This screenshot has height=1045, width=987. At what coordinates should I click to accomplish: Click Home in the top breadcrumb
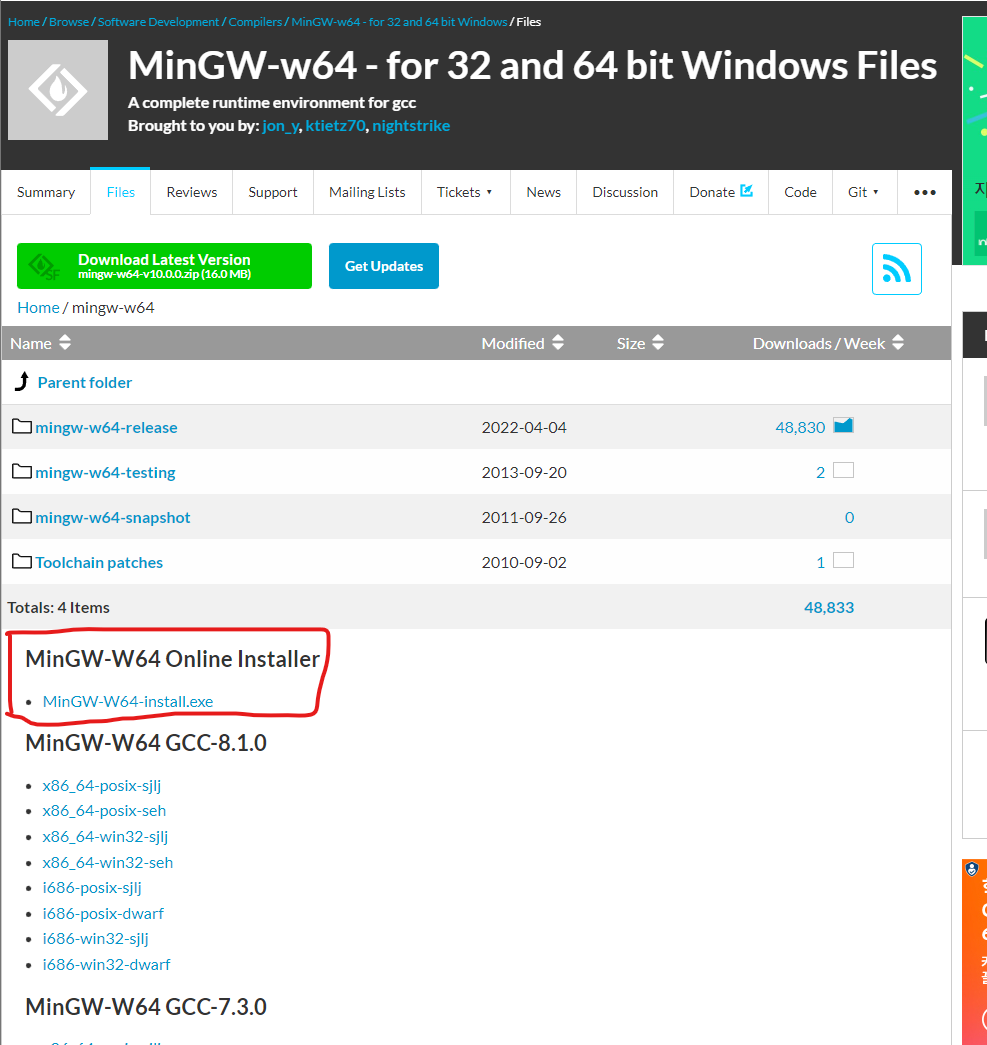coord(24,21)
